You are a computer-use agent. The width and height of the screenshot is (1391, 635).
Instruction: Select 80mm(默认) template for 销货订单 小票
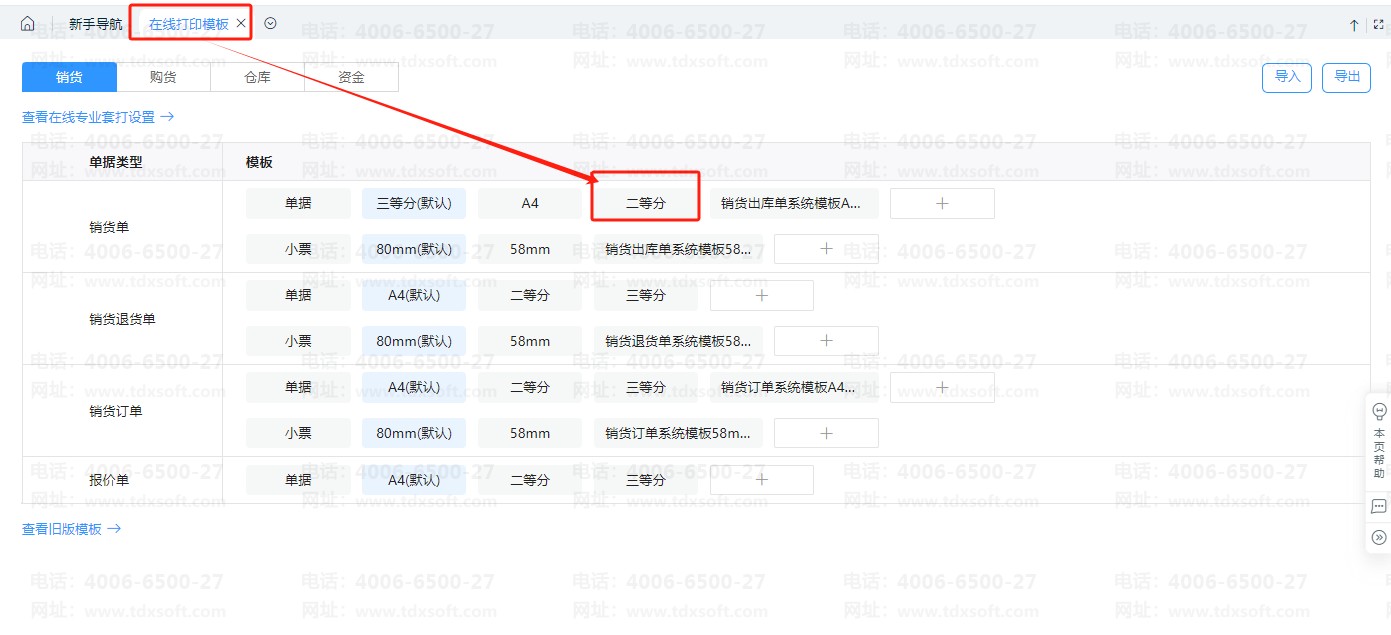[414, 433]
